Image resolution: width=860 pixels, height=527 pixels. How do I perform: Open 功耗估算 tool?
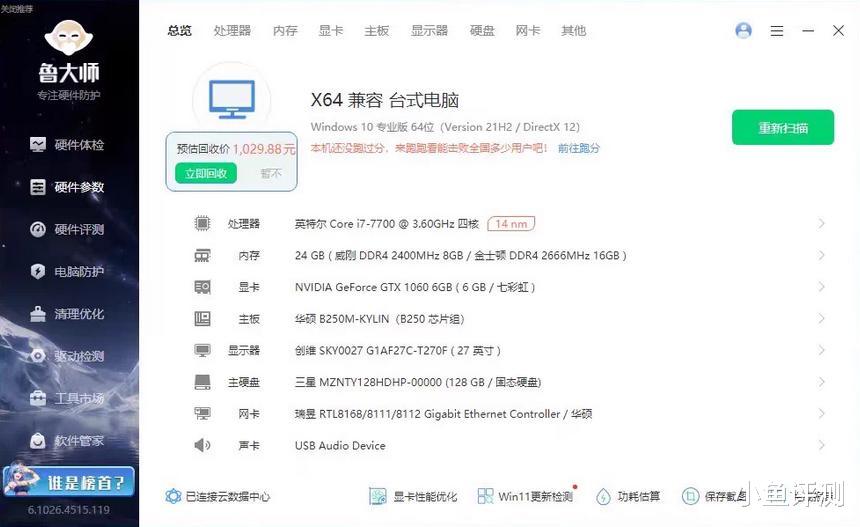(x=628, y=496)
